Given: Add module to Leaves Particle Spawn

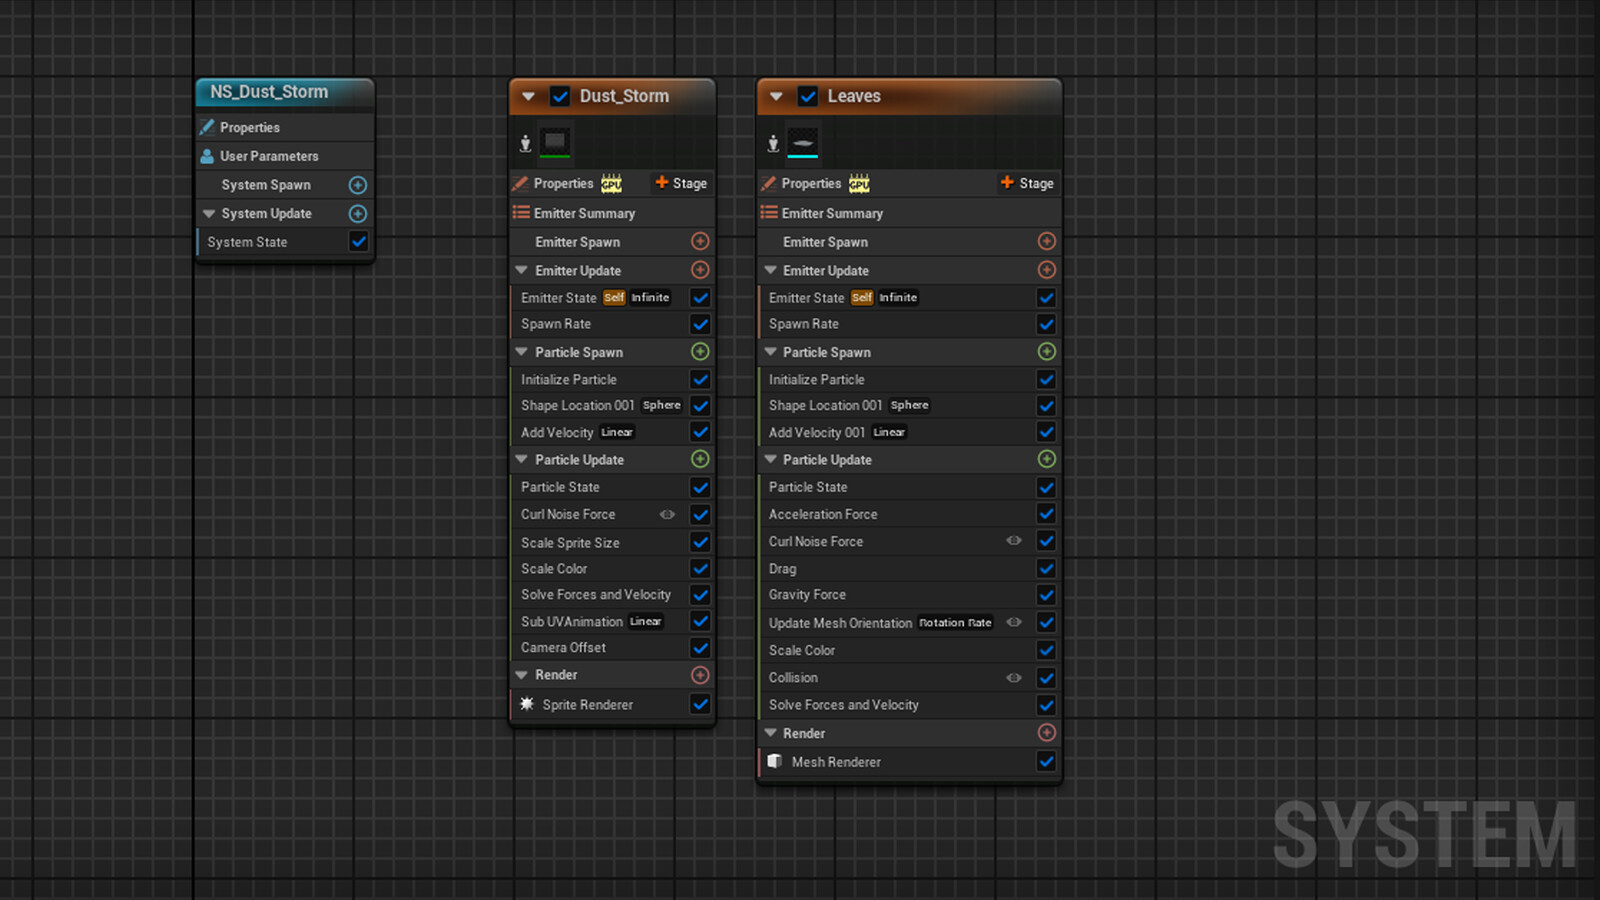Looking at the screenshot, I should coord(1046,351).
